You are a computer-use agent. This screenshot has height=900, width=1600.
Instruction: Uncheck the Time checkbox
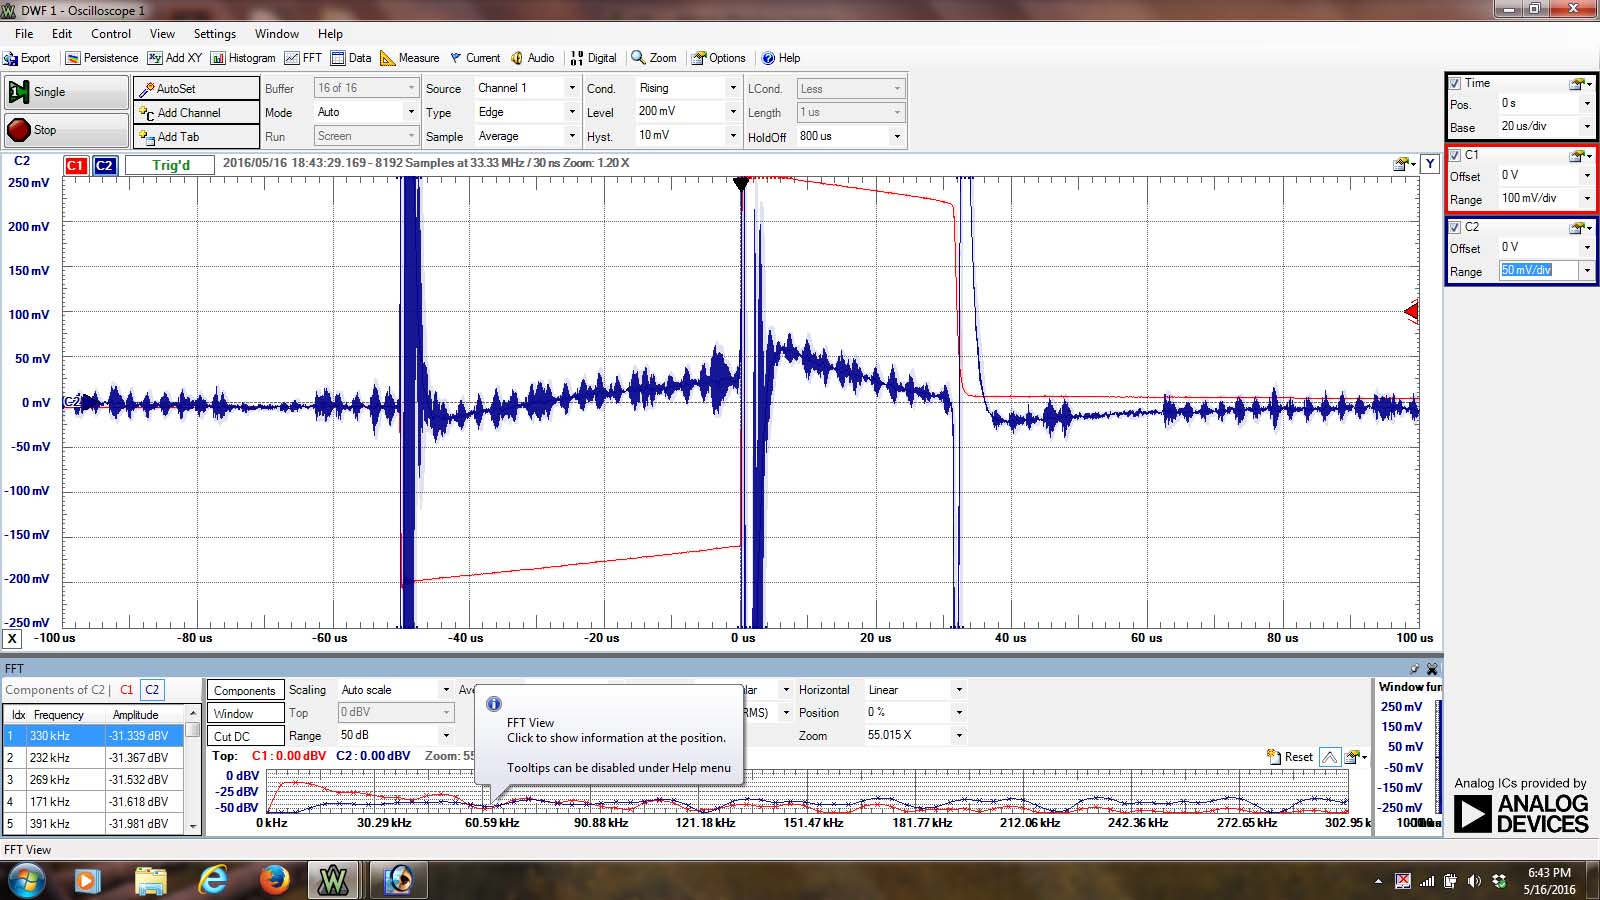click(1455, 83)
